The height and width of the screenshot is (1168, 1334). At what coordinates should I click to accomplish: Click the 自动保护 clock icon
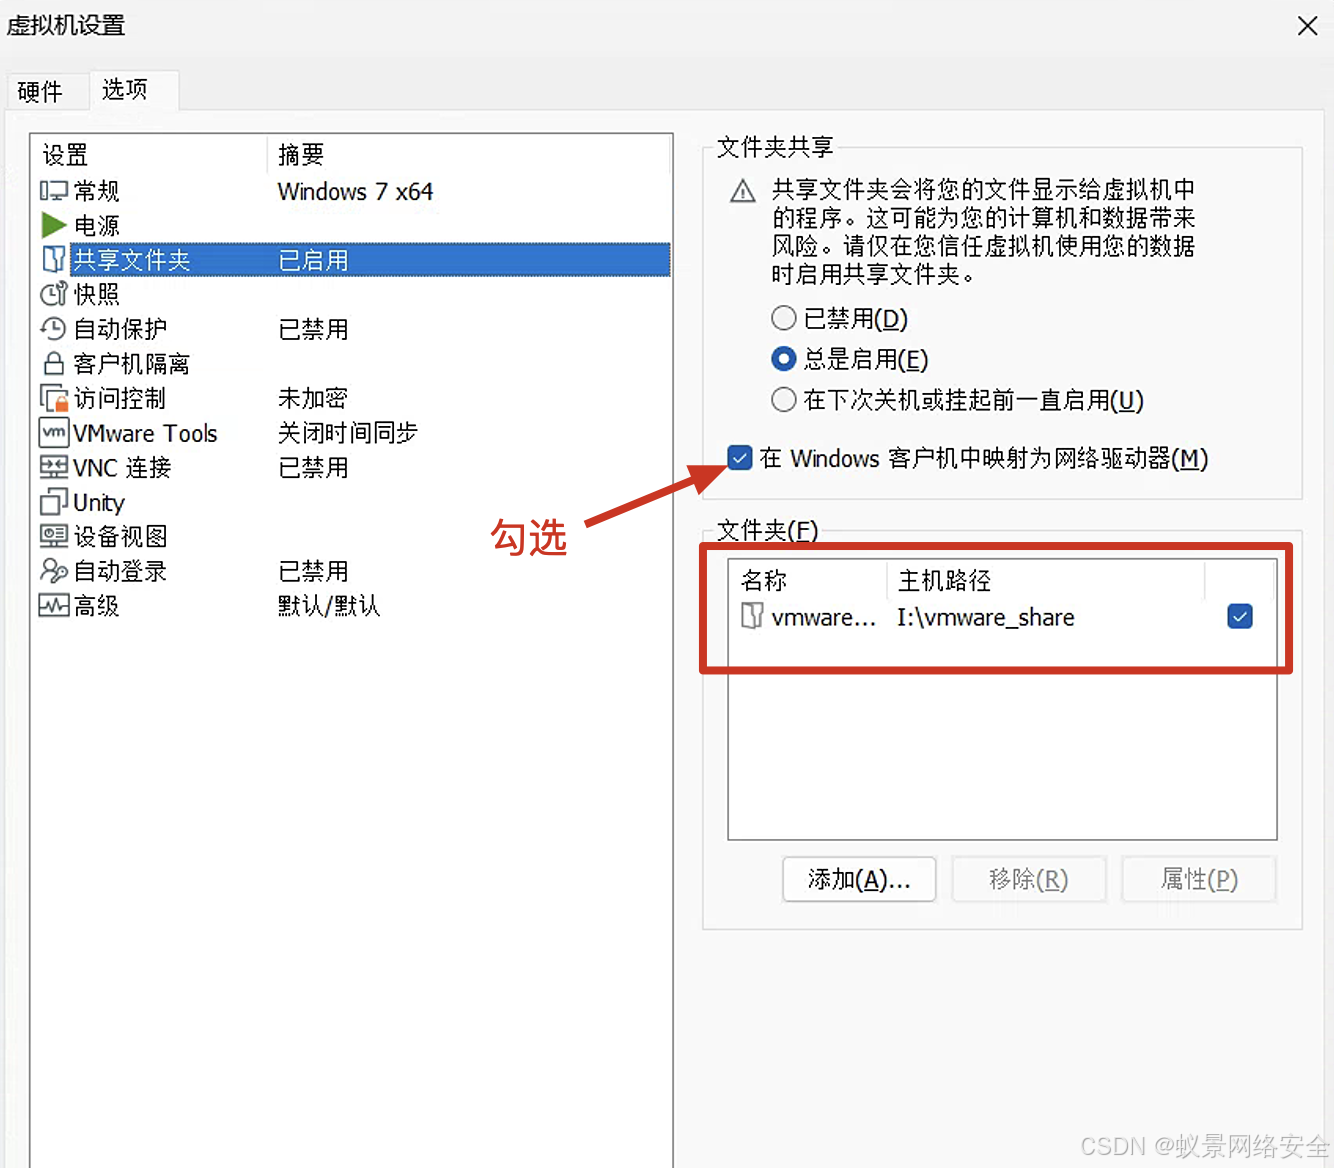pos(54,328)
